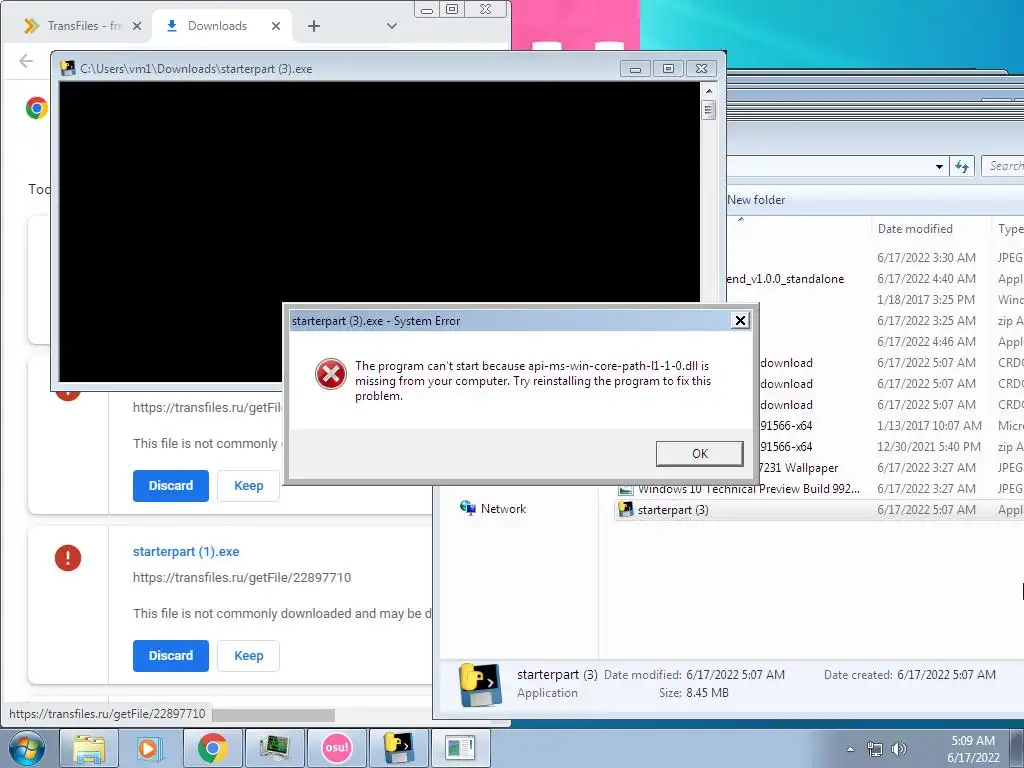Screen dimensions: 1024x768
Task: Refresh the Explorer folder view
Action: [x=962, y=167]
